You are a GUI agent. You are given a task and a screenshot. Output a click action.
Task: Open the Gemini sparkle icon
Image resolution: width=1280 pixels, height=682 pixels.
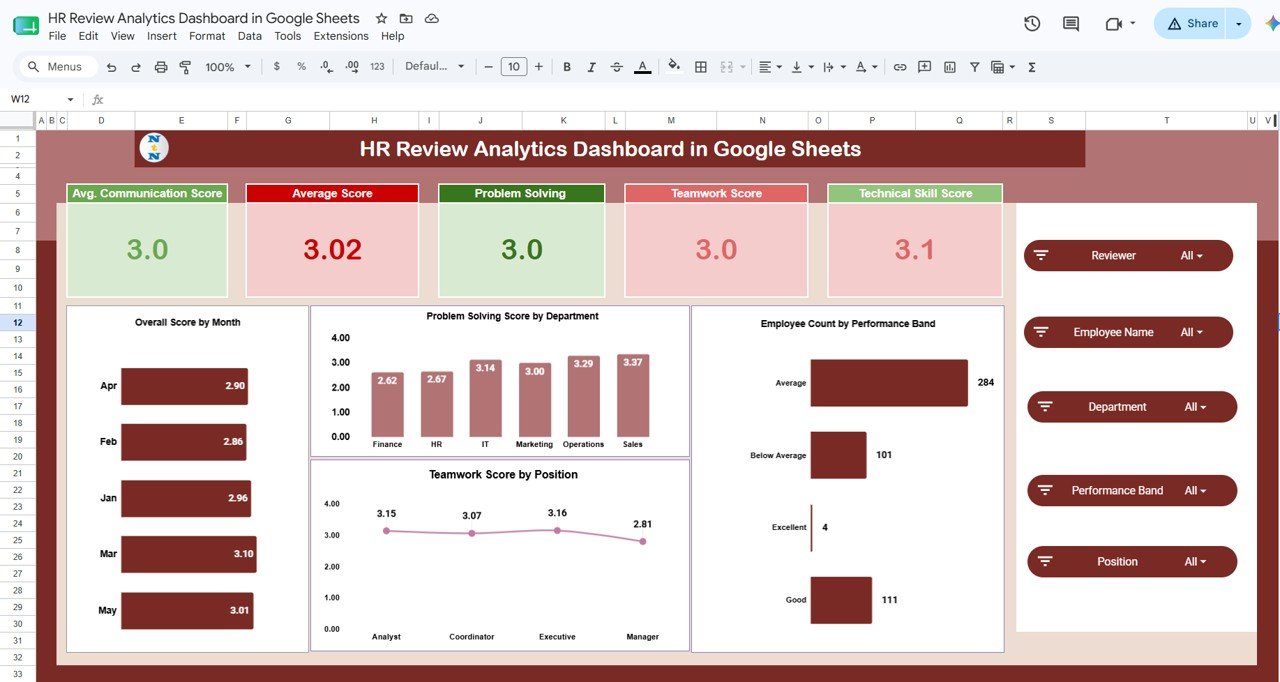tap(1271, 24)
